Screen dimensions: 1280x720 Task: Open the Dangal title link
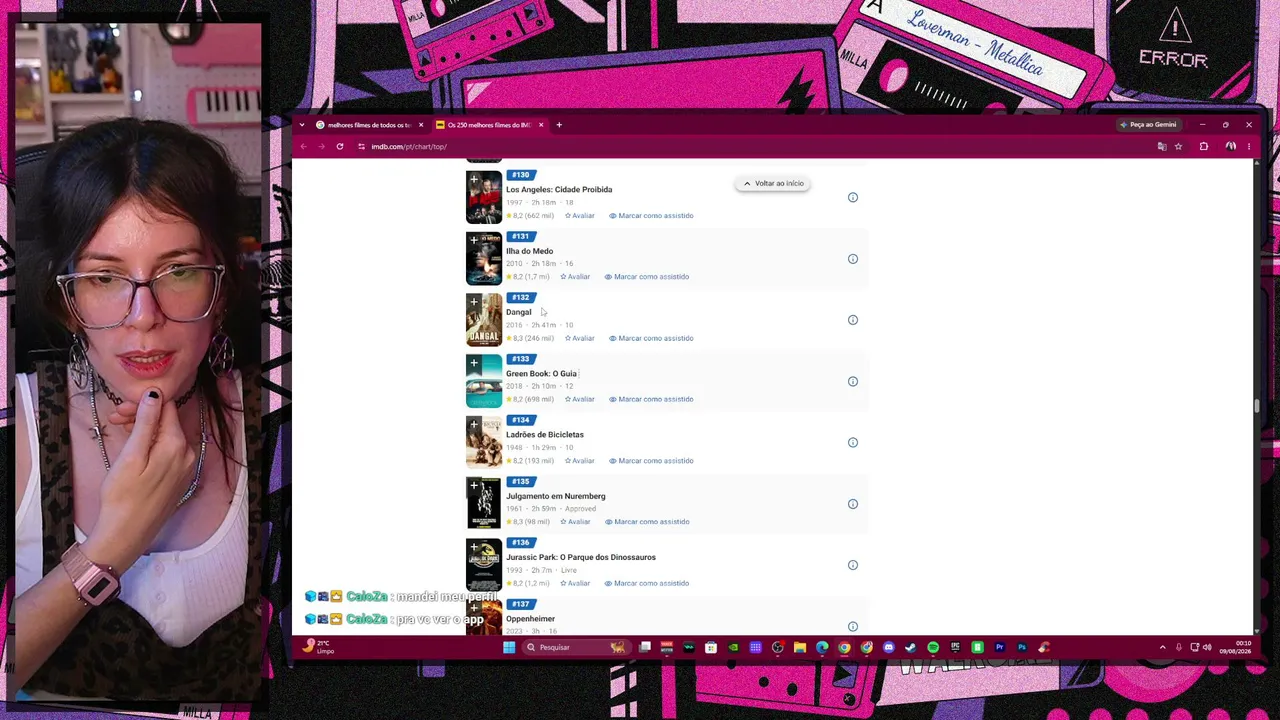coord(519,312)
